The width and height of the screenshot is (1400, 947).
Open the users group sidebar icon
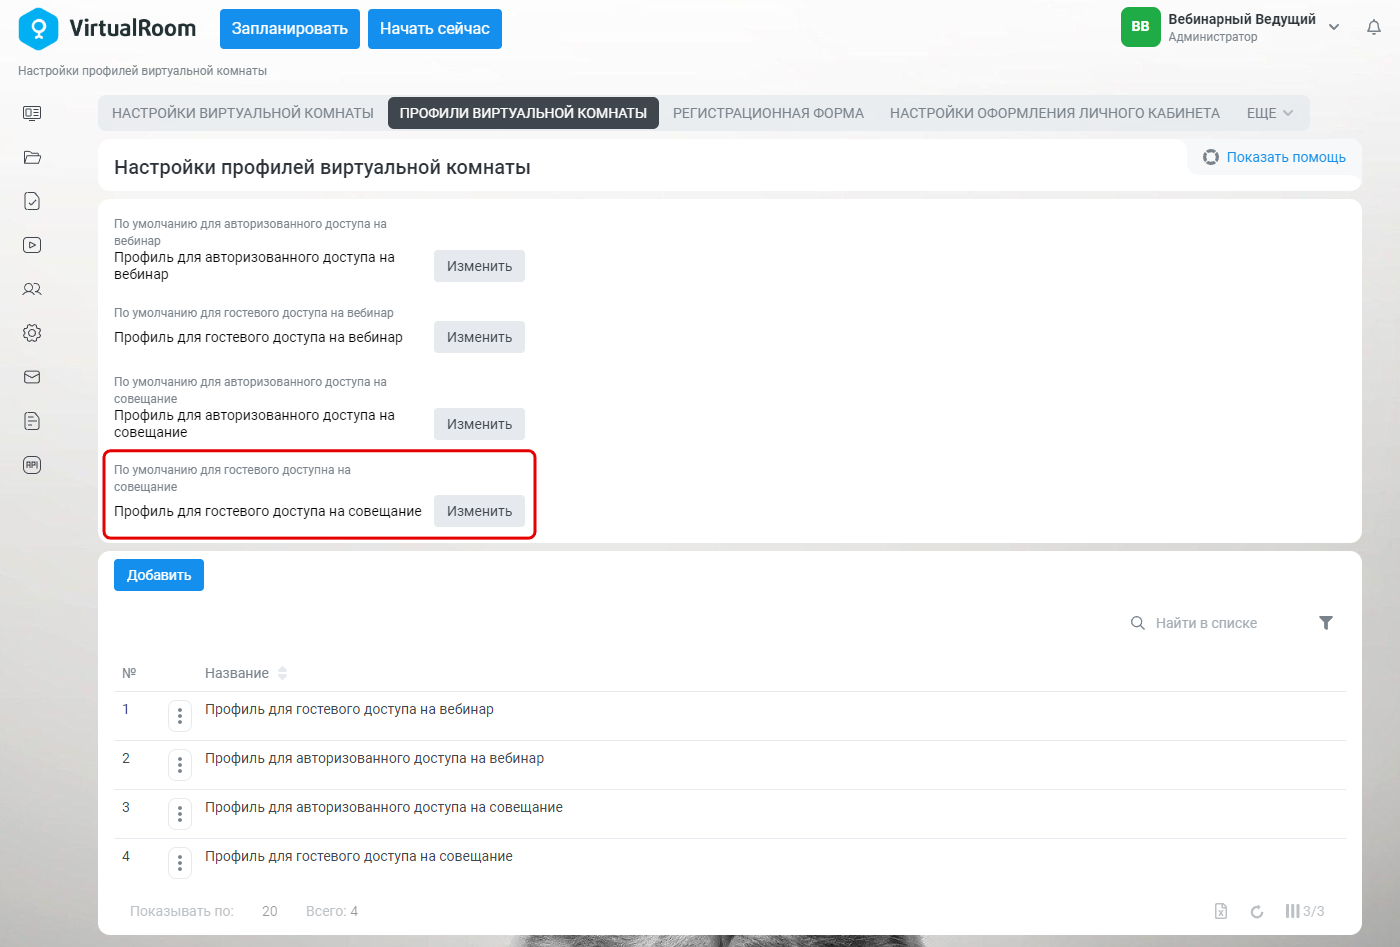coord(32,289)
